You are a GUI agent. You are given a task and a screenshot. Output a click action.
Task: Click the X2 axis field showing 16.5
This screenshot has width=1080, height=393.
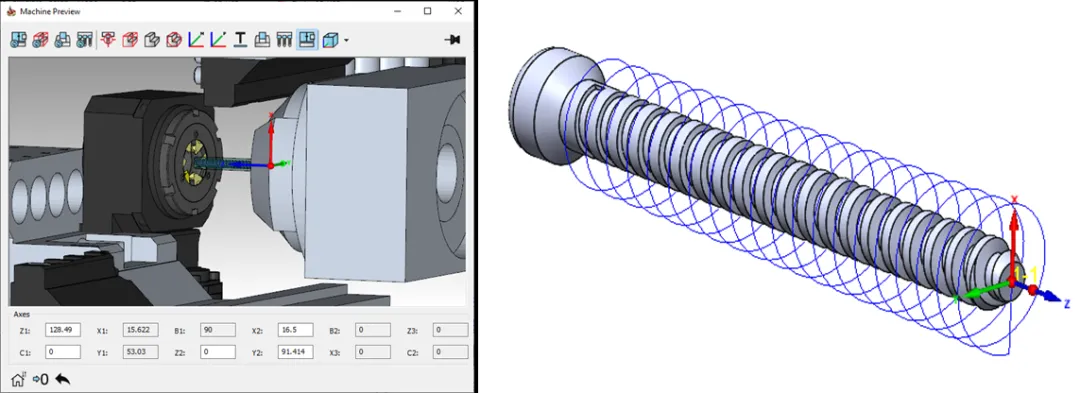tap(295, 330)
